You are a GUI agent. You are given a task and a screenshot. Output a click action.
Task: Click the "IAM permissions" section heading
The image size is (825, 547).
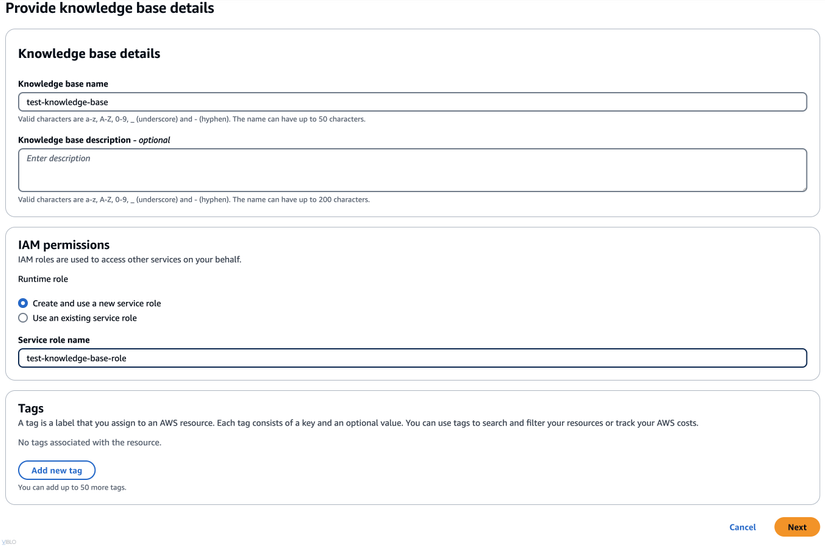point(64,245)
